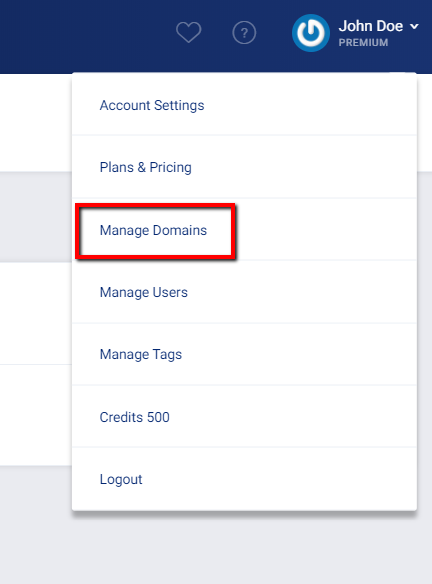Go to Plans & Pricing
The width and height of the screenshot is (432, 584).
tap(146, 168)
